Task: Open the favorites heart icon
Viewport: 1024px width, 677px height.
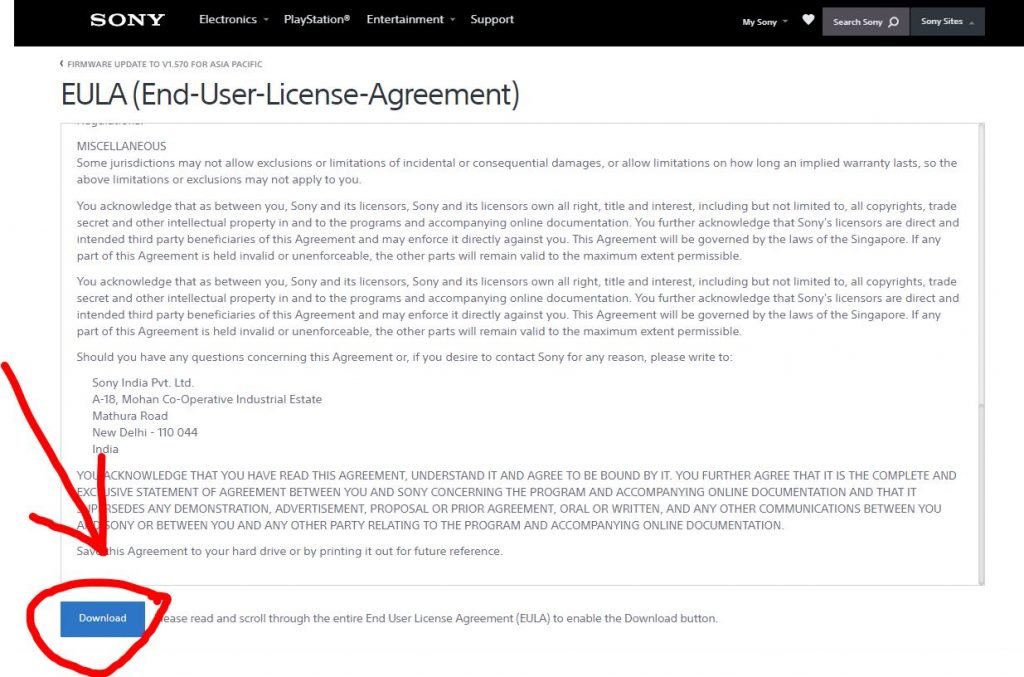Action: tap(808, 20)
